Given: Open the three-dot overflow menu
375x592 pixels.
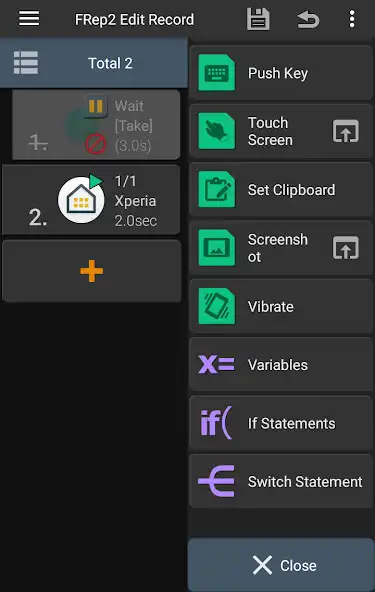Looking at the screenshot, I should [352, 19].
